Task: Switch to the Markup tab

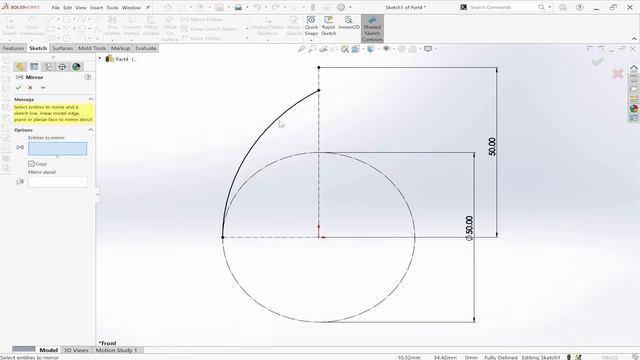Action: (x=120, y=48)
